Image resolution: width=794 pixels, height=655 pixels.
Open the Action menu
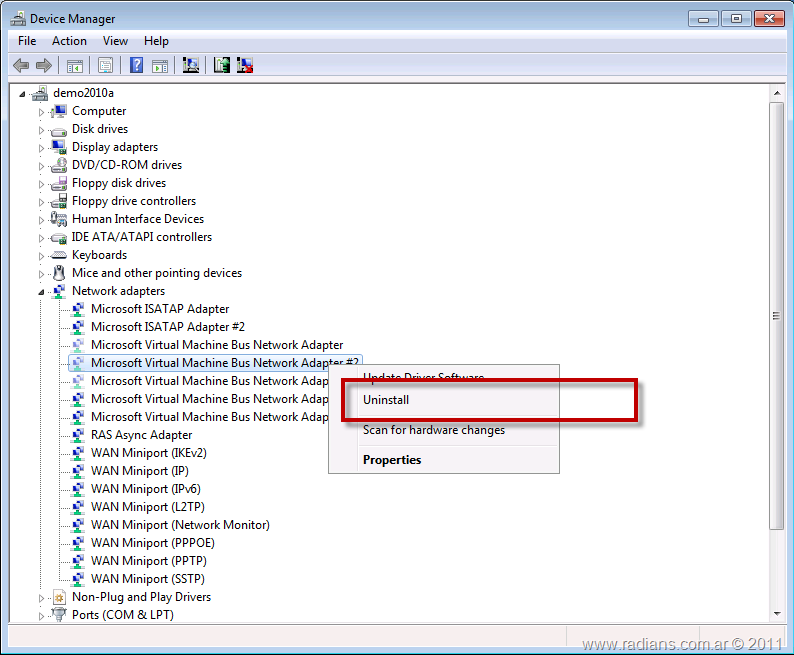point(69,41)
